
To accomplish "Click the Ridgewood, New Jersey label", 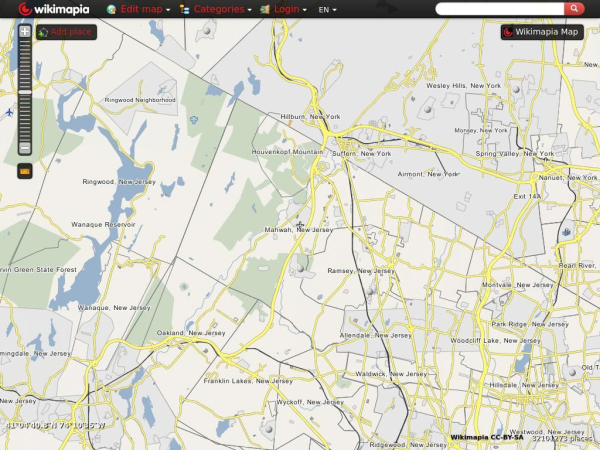I will click(x=408, y=445).
